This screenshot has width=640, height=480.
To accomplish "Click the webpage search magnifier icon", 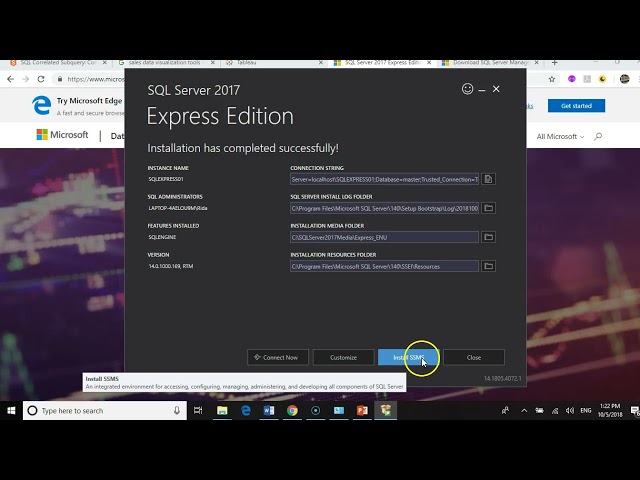I will (x=598, y=136).
